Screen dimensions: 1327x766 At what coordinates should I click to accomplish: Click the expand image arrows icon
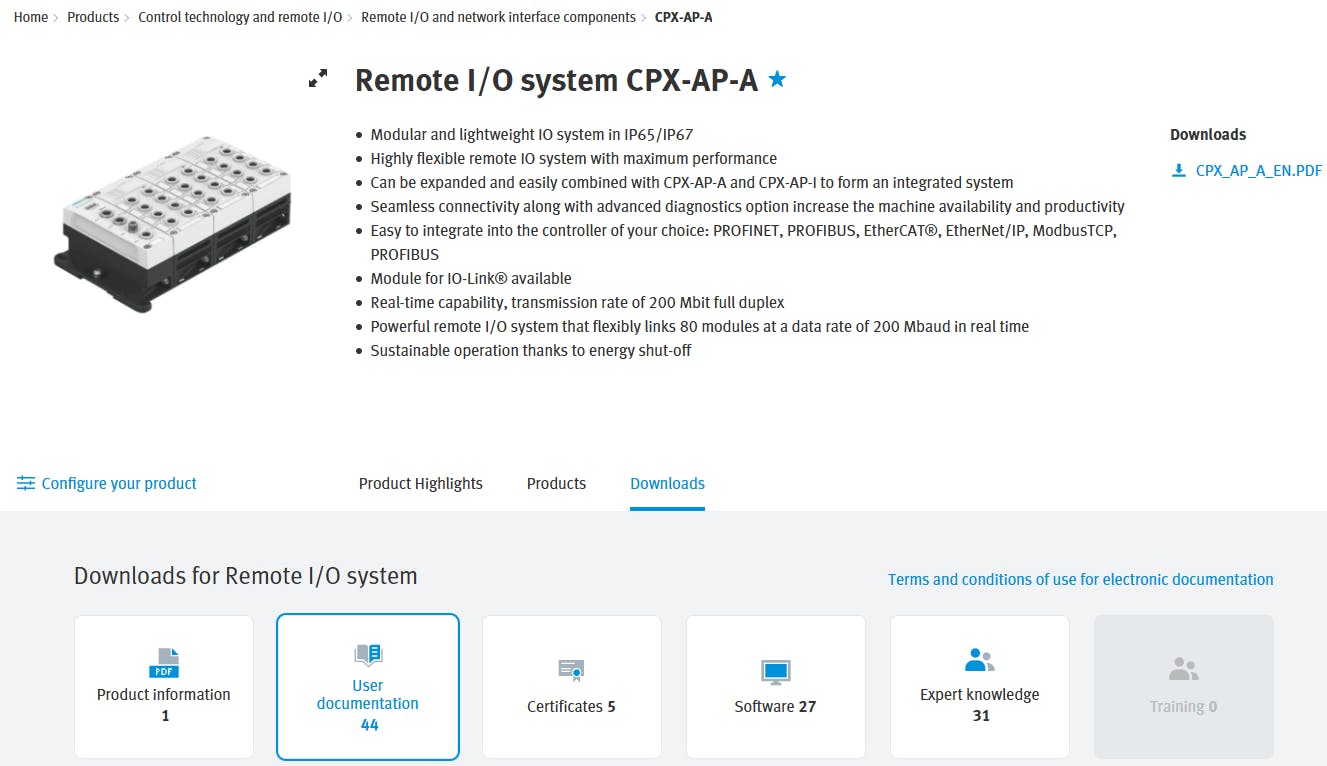tap(318, 79)
